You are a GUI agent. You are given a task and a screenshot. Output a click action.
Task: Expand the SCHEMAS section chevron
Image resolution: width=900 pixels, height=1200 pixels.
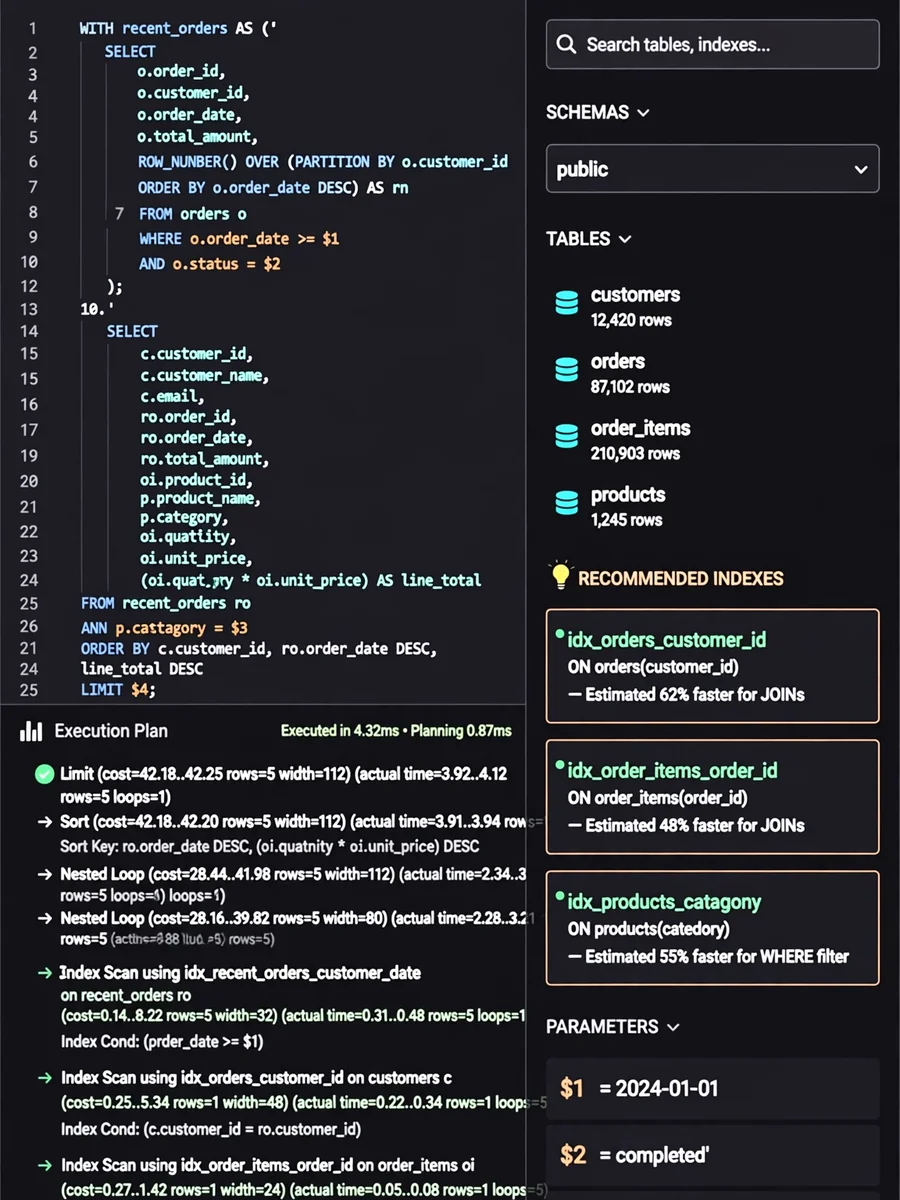(643, 113)
